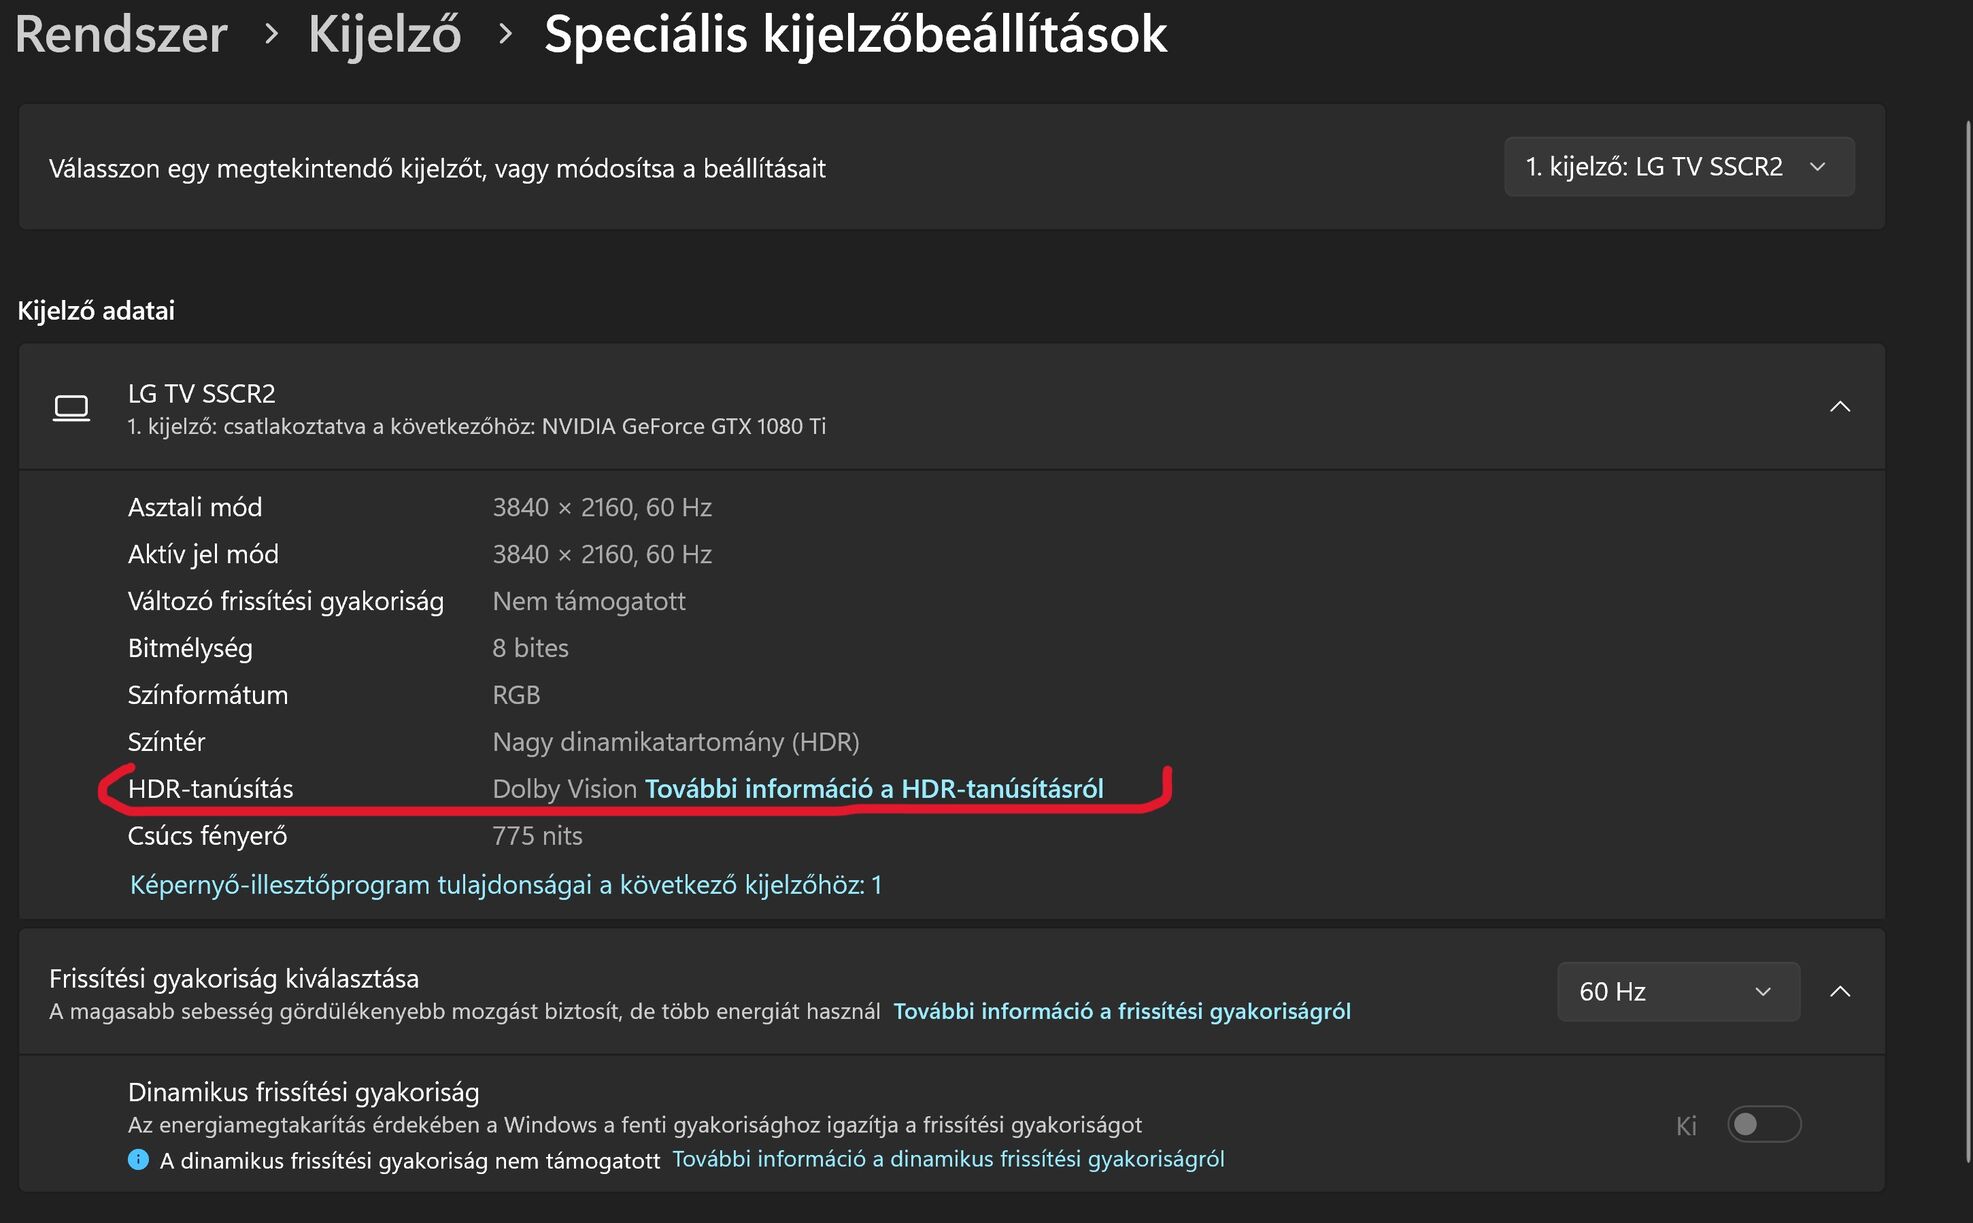The height and width of the screenshot is (1223, 1973).
Task: Open display selector dropdown LG TV SSCR2
Action: click(1679, 167)
